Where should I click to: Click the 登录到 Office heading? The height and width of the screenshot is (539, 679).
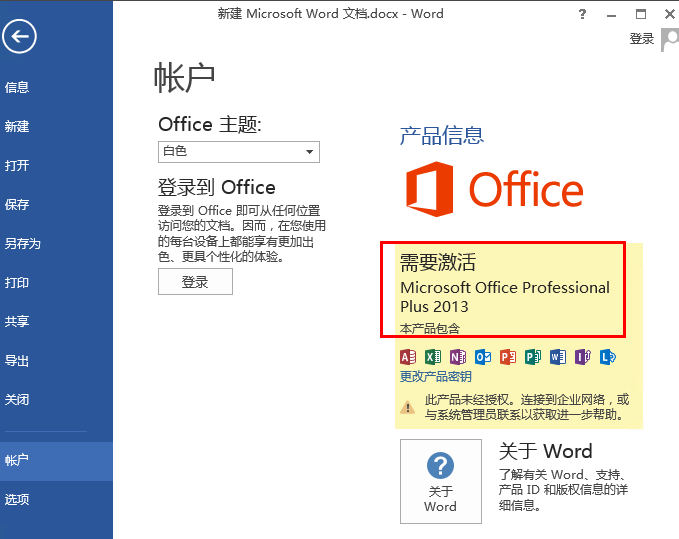pos(217,187)
